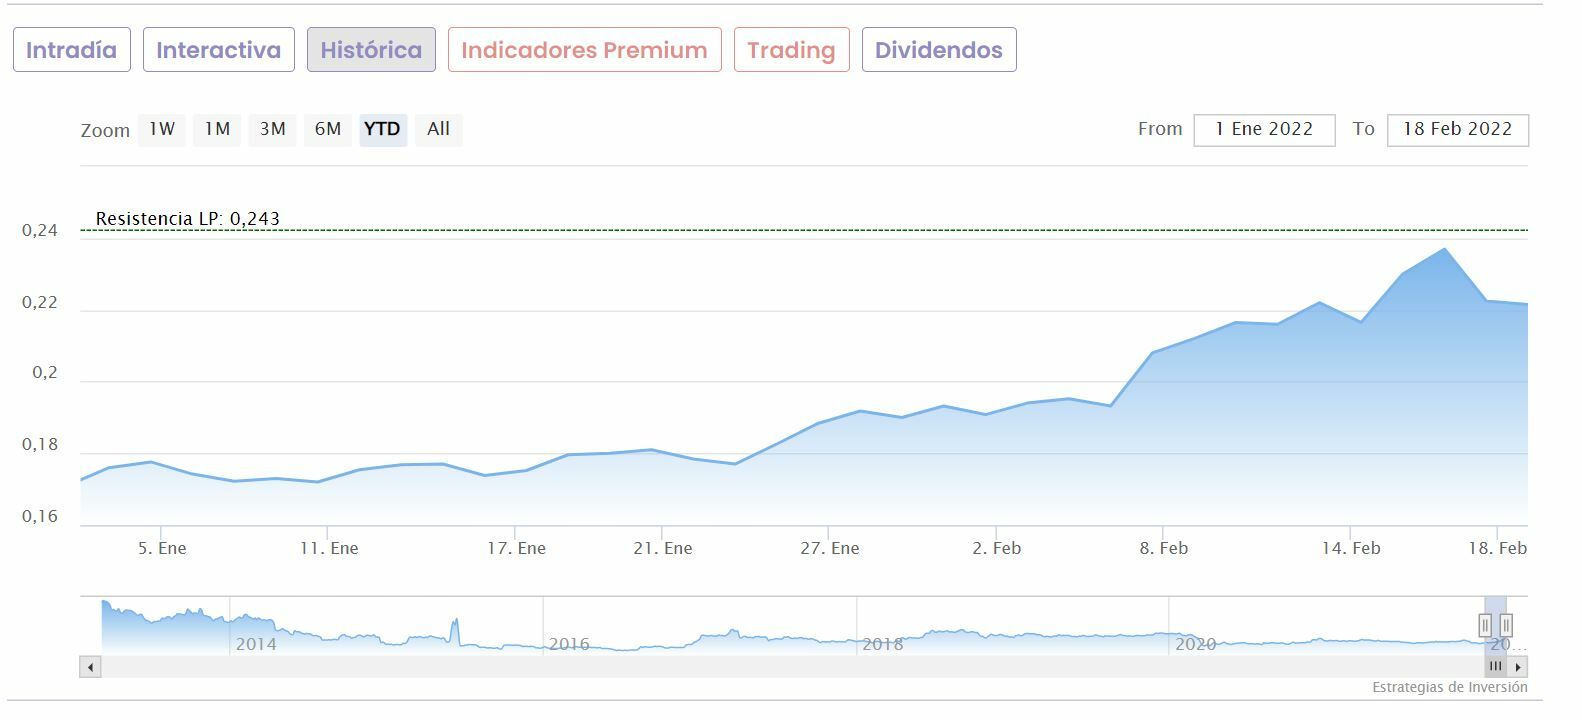Set zoom range to 1M
The height and width of the screenshot is (720, 1582).
coord(217,129)
